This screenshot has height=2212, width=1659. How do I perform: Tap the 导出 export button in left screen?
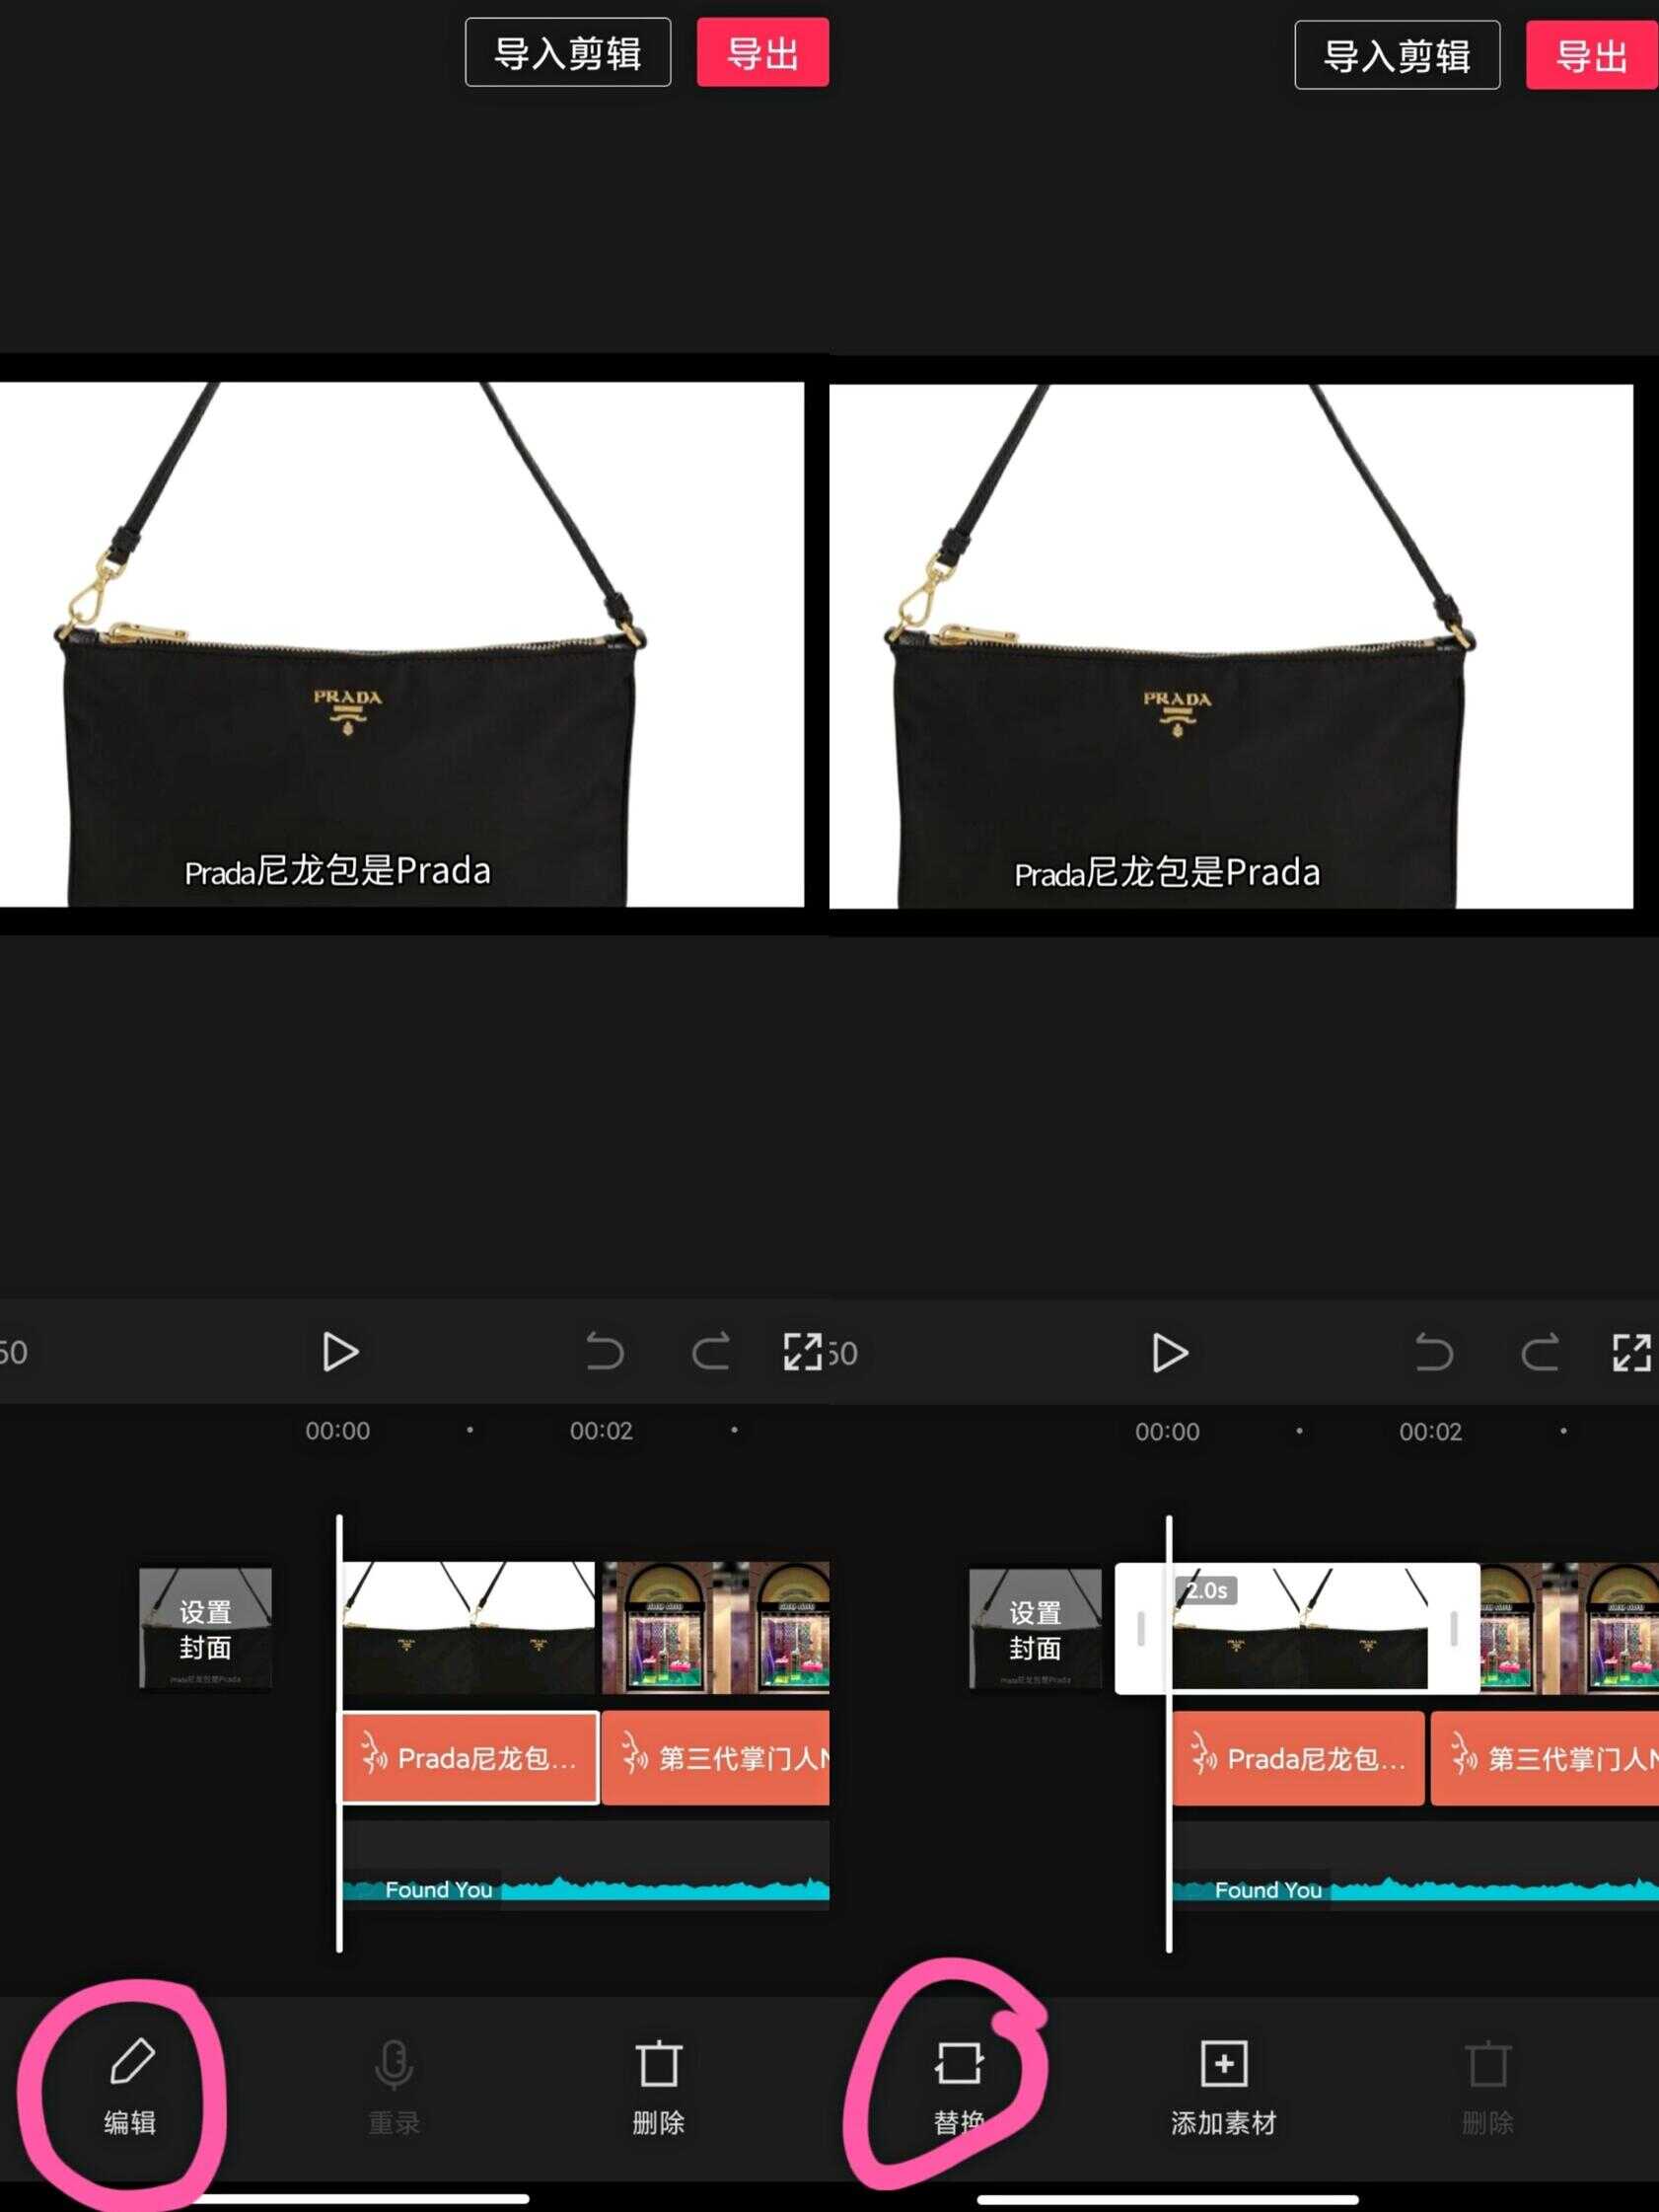tap(763, 52)
